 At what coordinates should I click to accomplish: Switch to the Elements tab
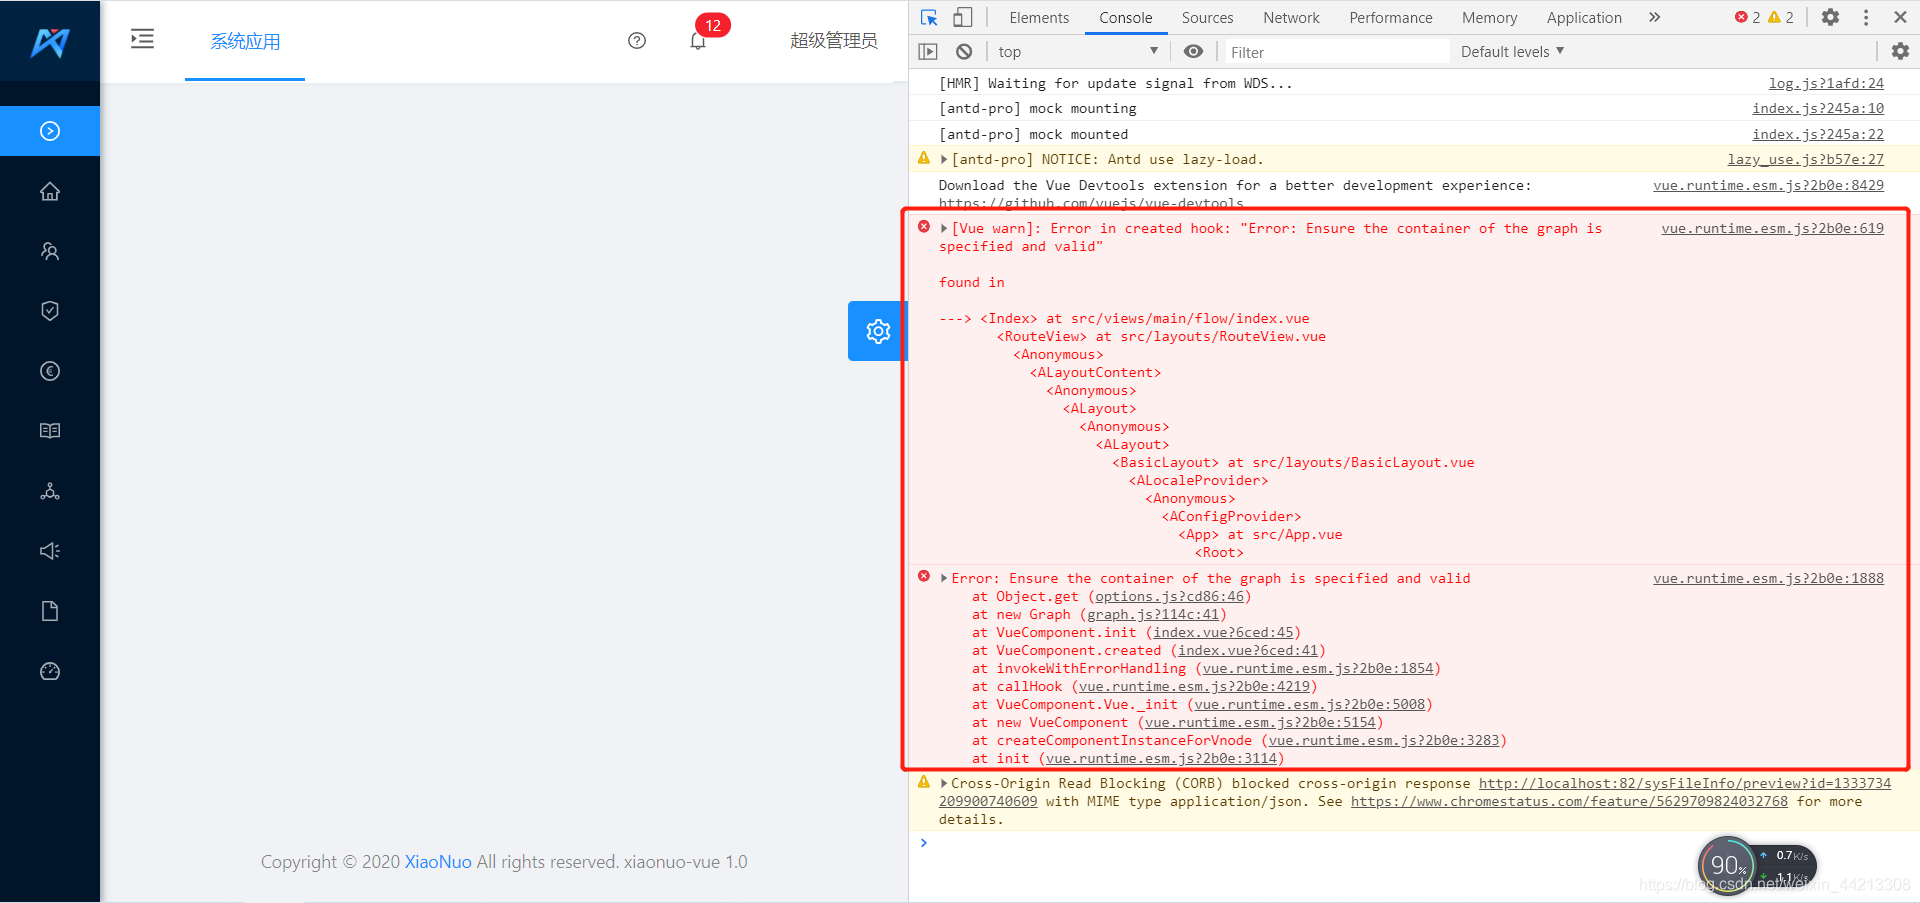pyautogui.click(x=1039, y=17)
